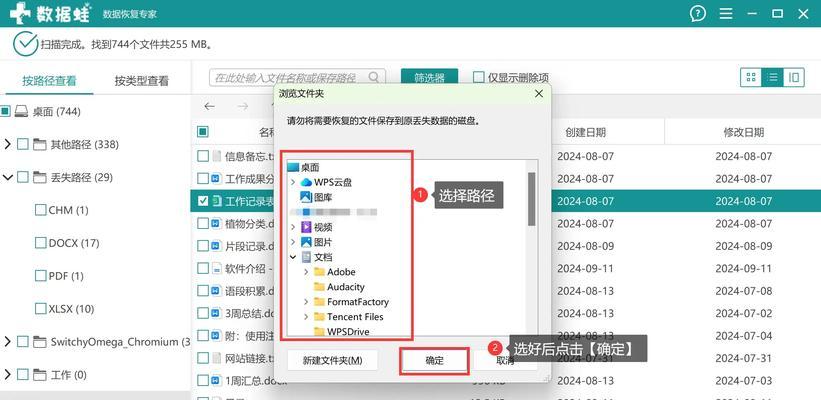The image size is (821, 400).
Task: Click the drive icon beside 桌面 (744)
Action: pyautogui.click(x=21, y=111)
